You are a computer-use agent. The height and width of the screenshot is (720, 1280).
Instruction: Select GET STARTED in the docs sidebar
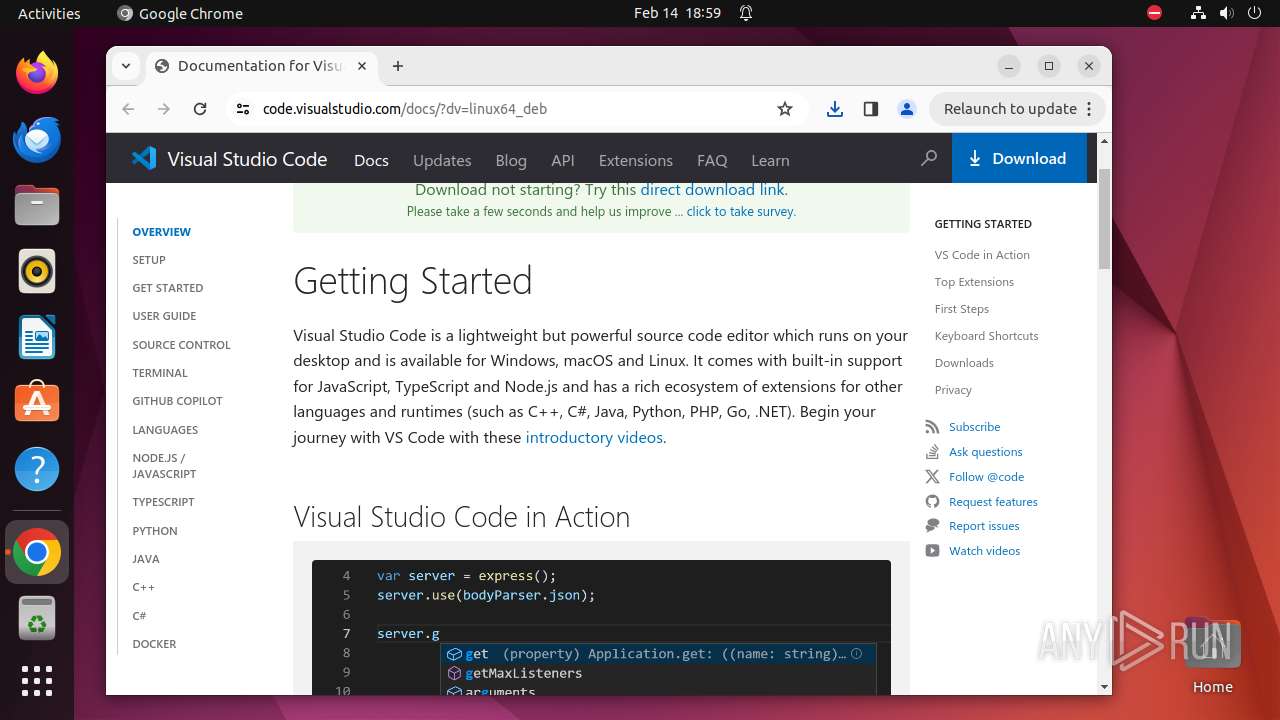point(168,288)
